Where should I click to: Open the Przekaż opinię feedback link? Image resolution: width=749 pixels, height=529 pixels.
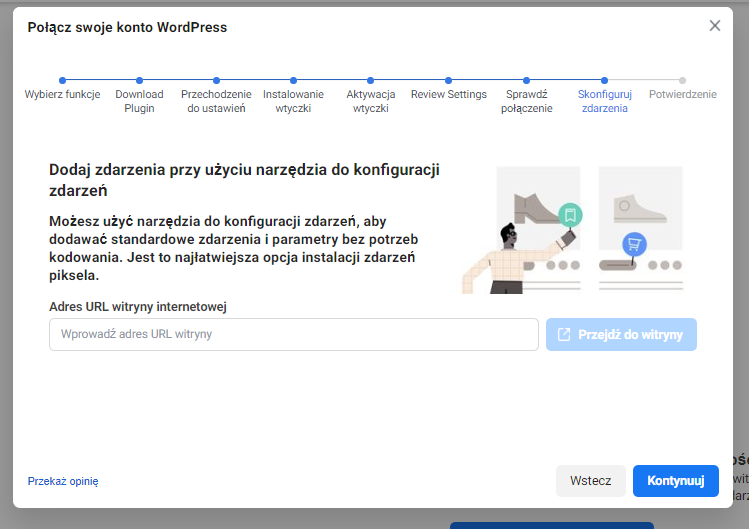click(x=63, y=481)
